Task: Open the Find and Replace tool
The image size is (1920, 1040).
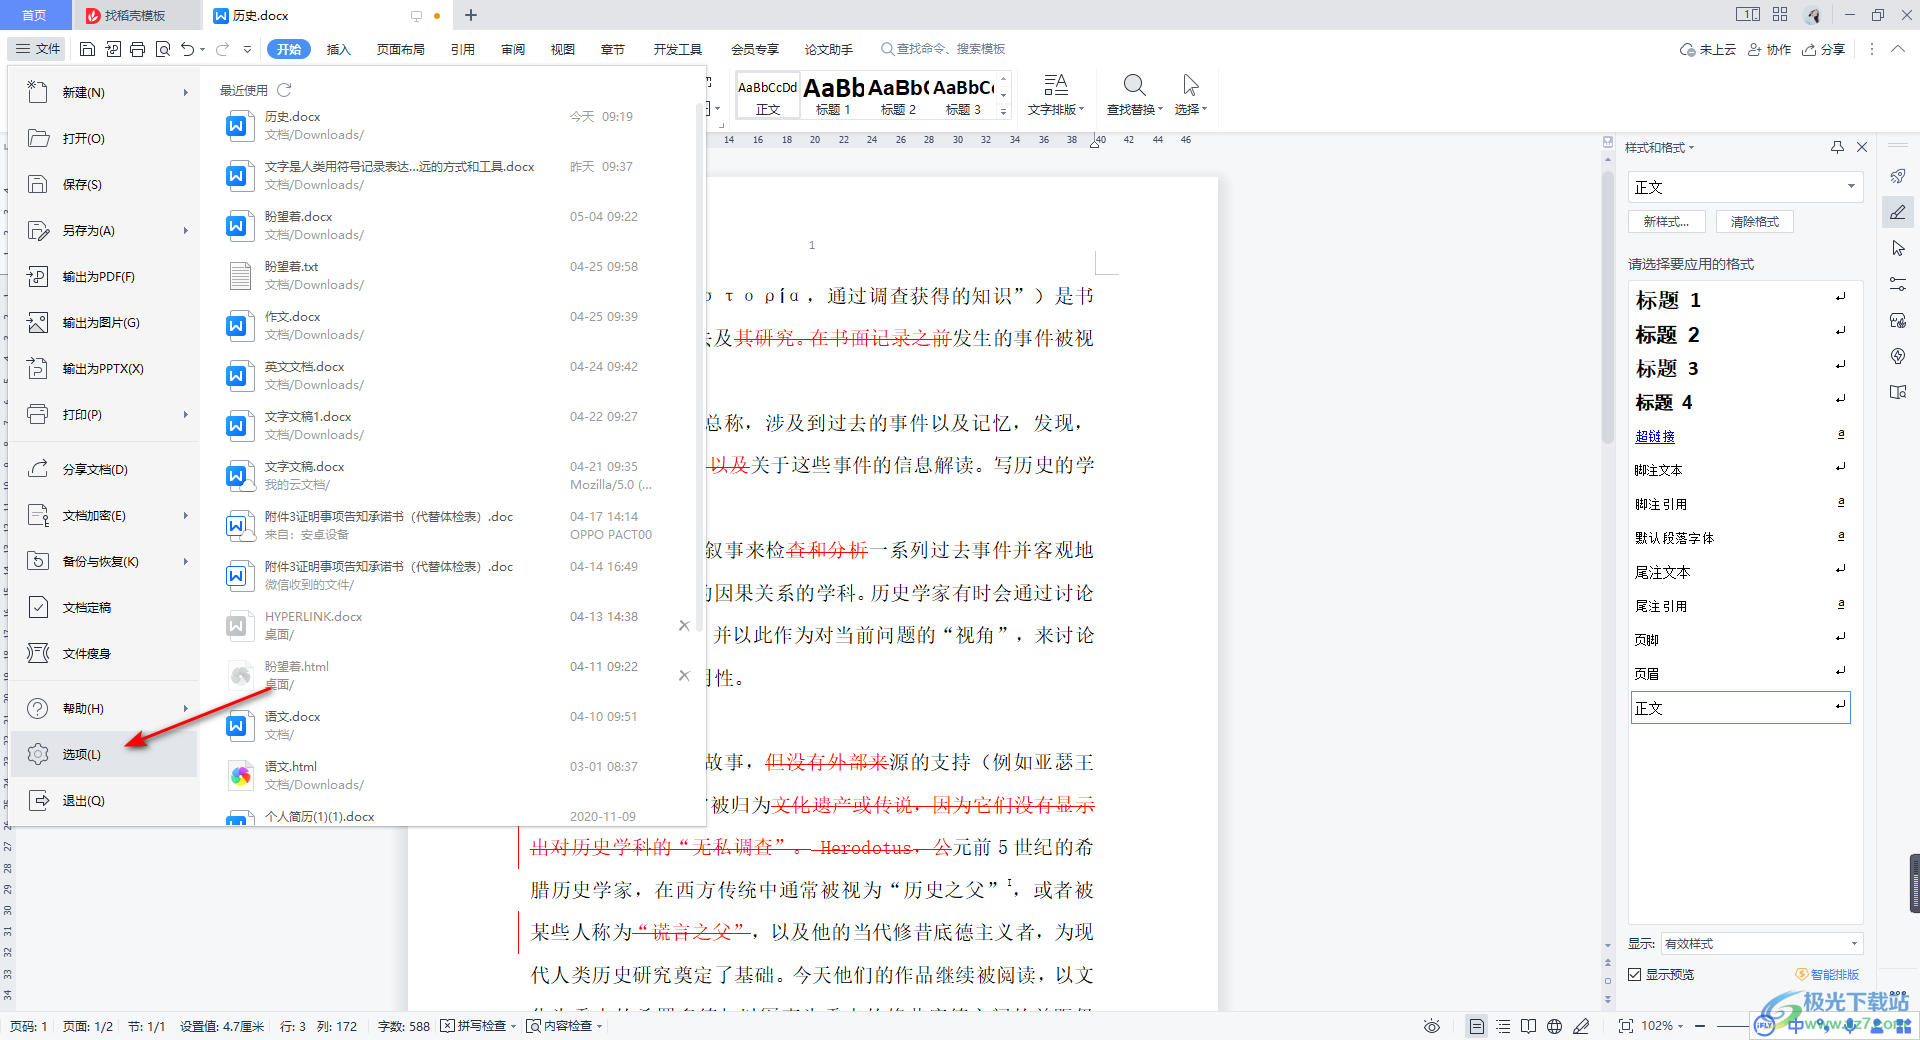Action: pos(1134,95)
